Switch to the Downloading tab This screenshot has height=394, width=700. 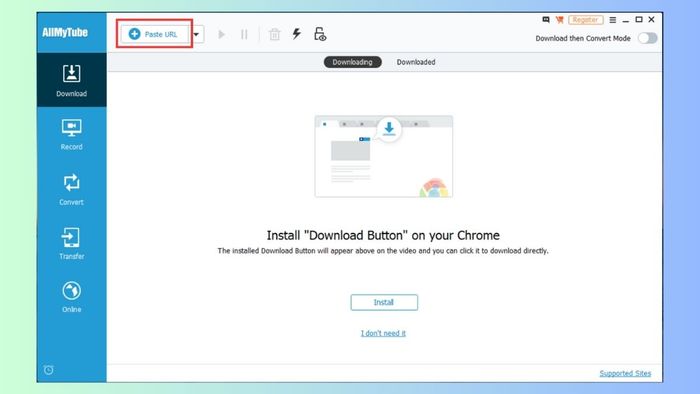pyautogui.click(x=352, y=62)
